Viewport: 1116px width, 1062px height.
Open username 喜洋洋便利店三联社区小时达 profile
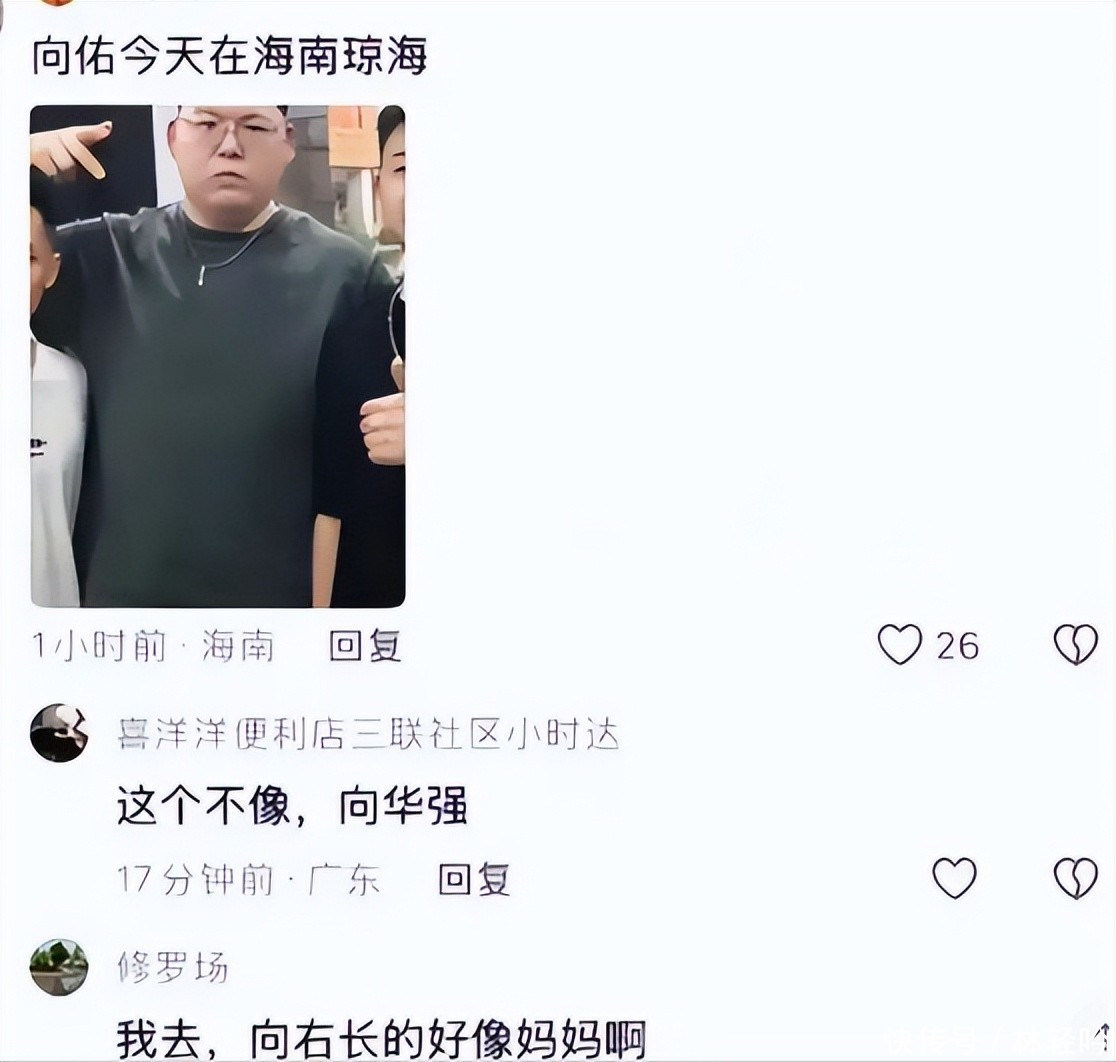(368, 734)
